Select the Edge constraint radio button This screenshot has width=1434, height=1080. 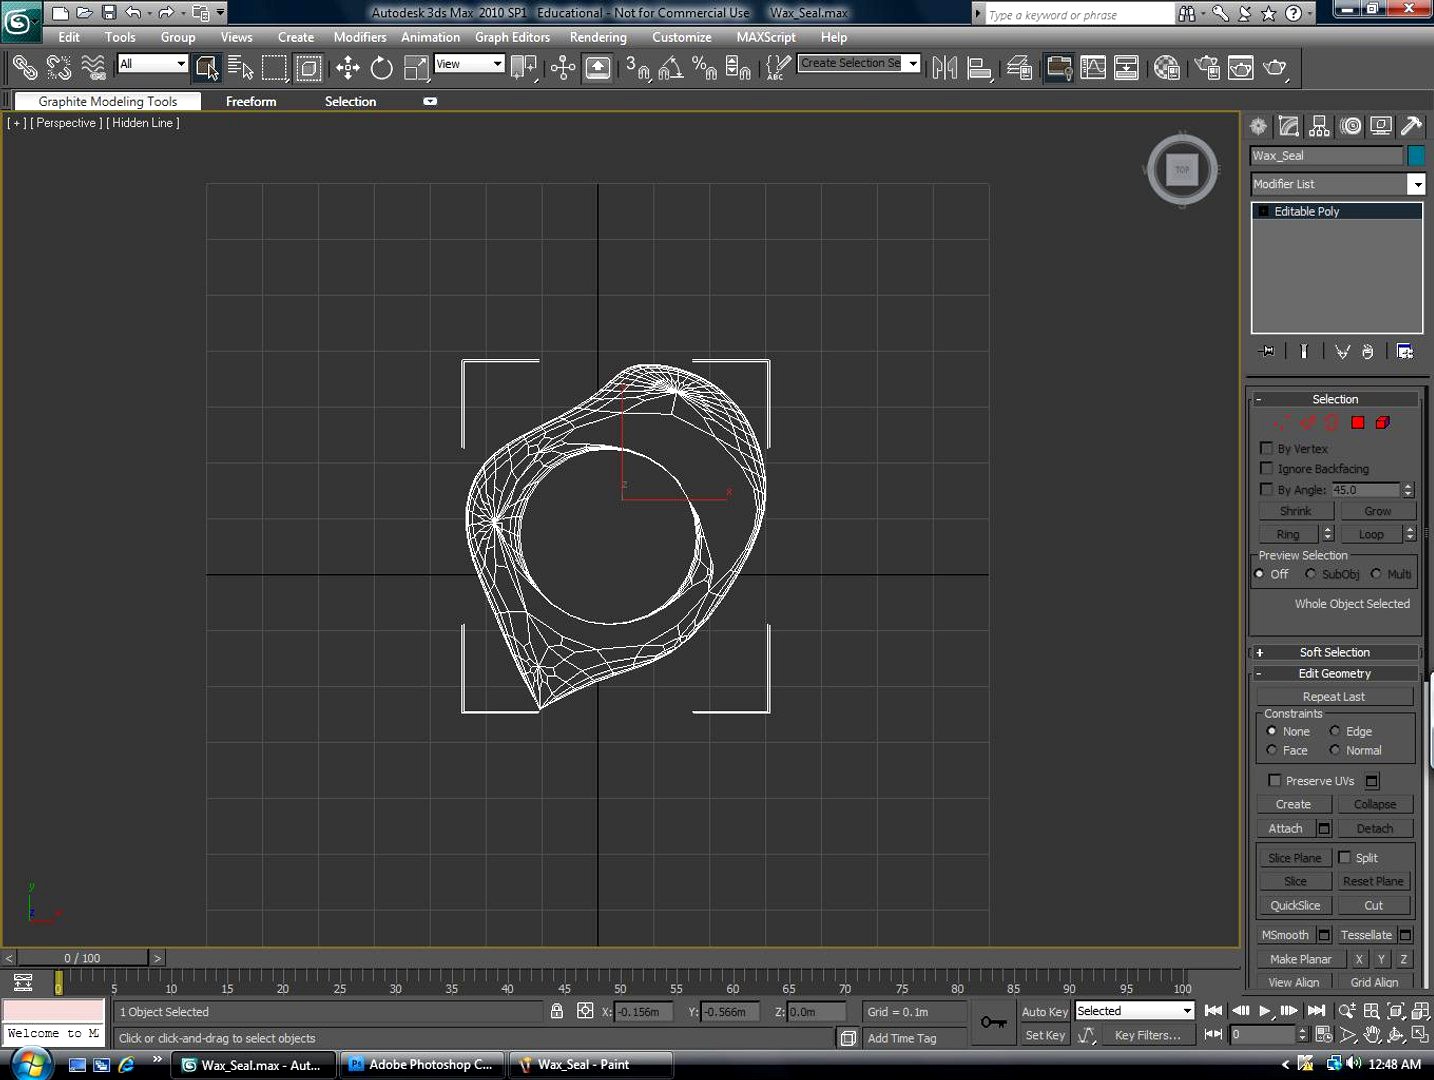[x=1334, y=731]
